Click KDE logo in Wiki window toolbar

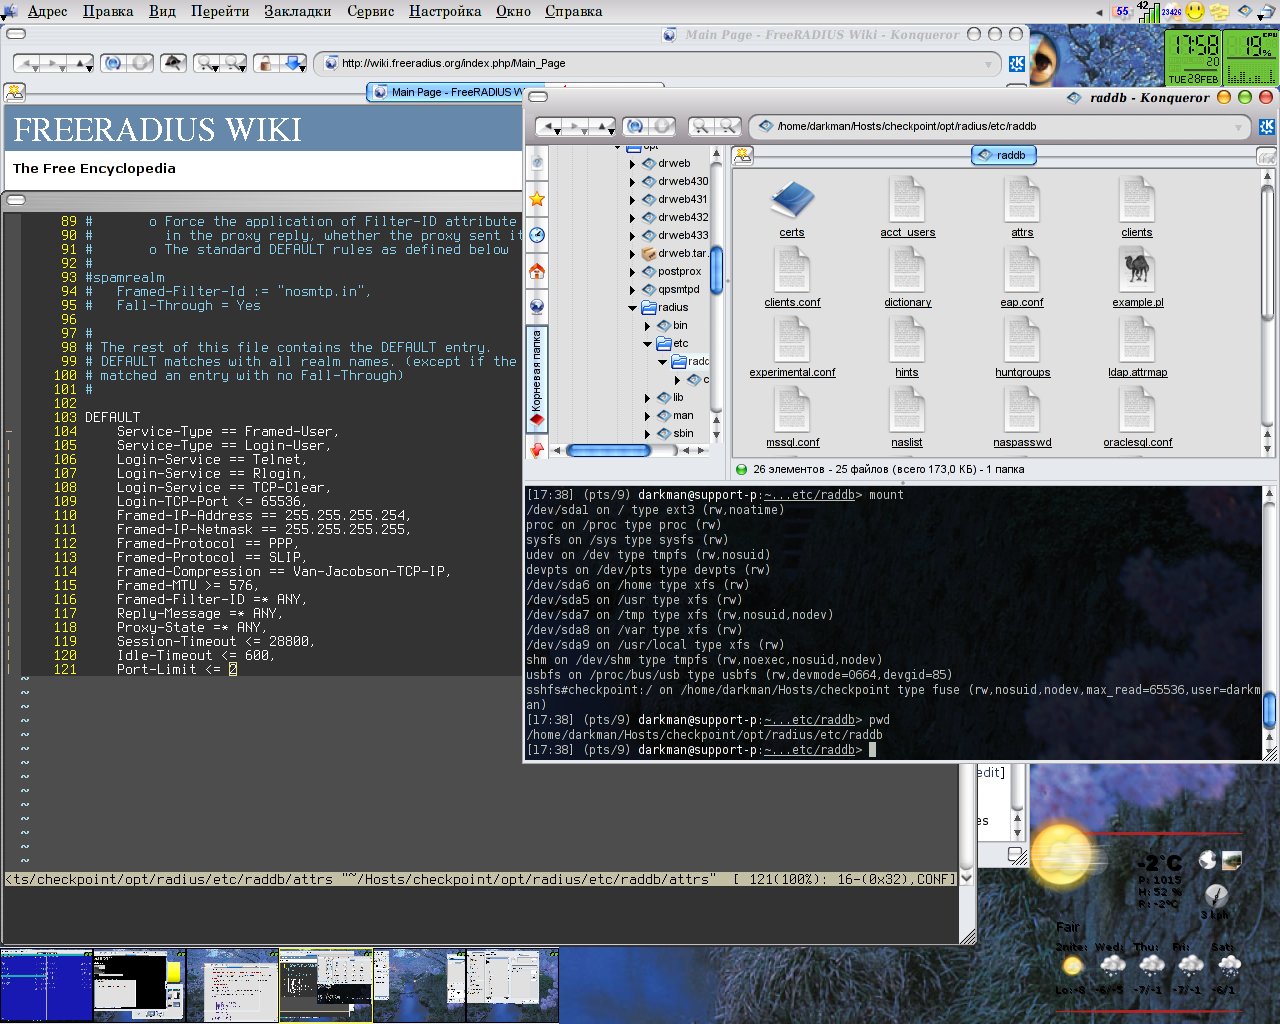coord(1016,64)
